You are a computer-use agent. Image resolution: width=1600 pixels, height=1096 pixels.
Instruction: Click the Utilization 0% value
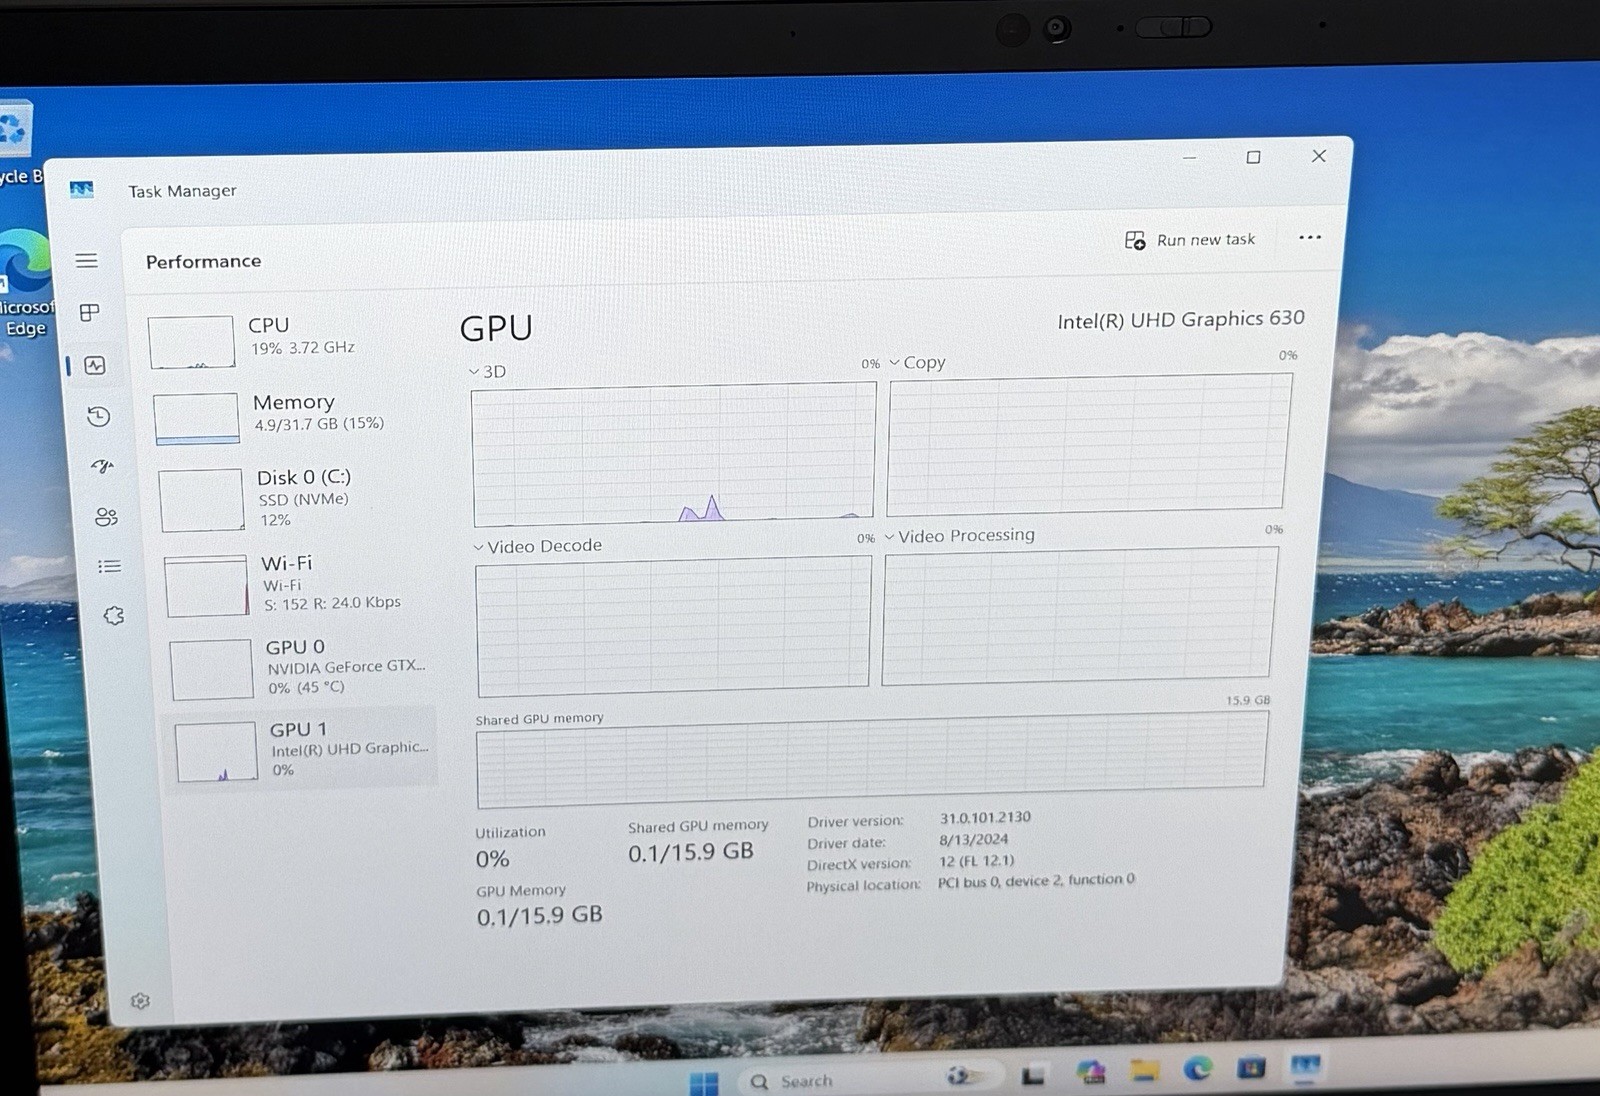[x=492, y=859]
